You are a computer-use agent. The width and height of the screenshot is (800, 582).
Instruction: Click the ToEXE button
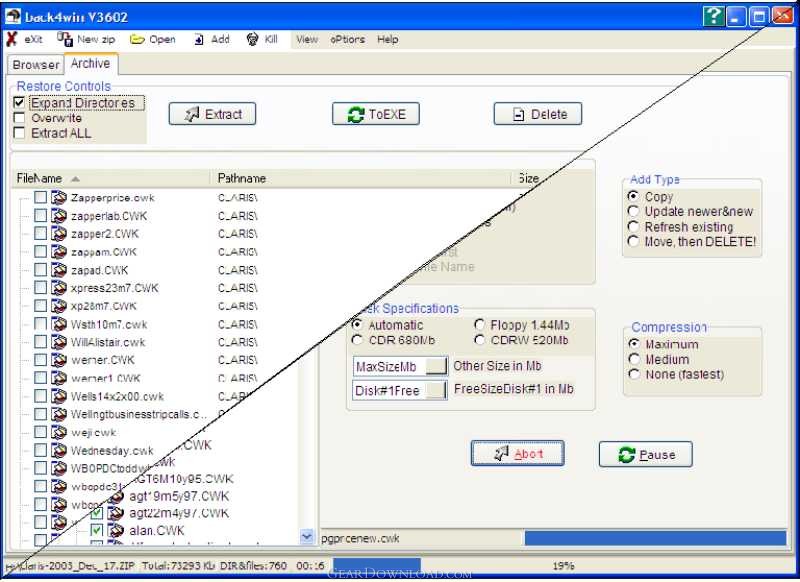376,114
